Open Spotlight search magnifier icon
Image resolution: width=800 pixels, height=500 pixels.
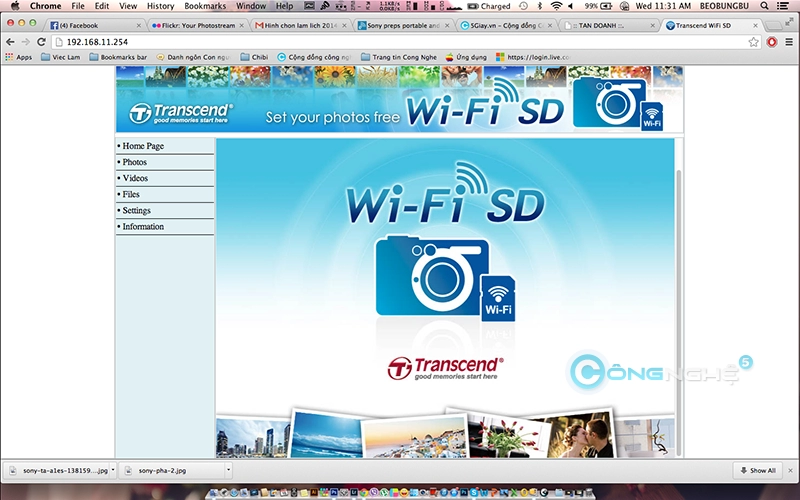pyautogui.click(x=764, y=6)
